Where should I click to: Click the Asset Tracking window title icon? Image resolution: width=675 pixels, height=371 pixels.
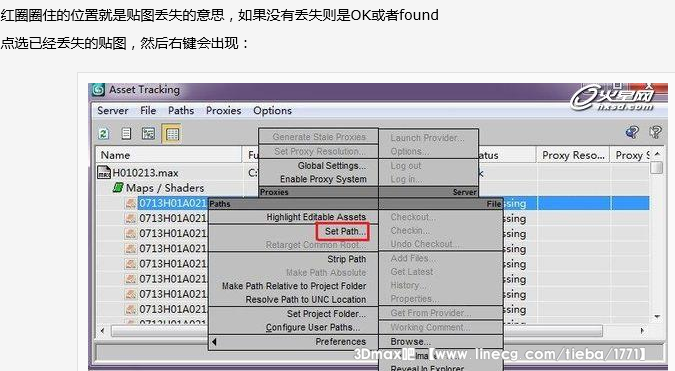[x=99, y=90]
